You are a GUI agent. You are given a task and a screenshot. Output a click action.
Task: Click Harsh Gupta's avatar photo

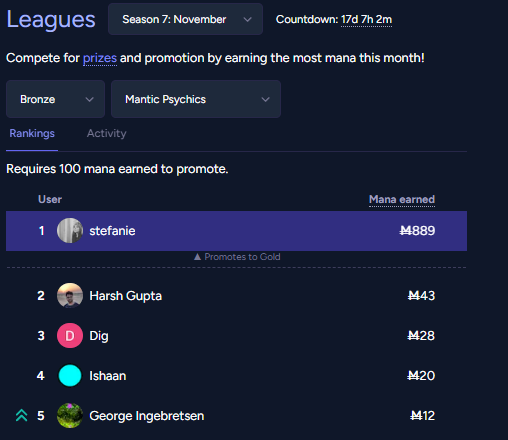(x=70, y=296)
